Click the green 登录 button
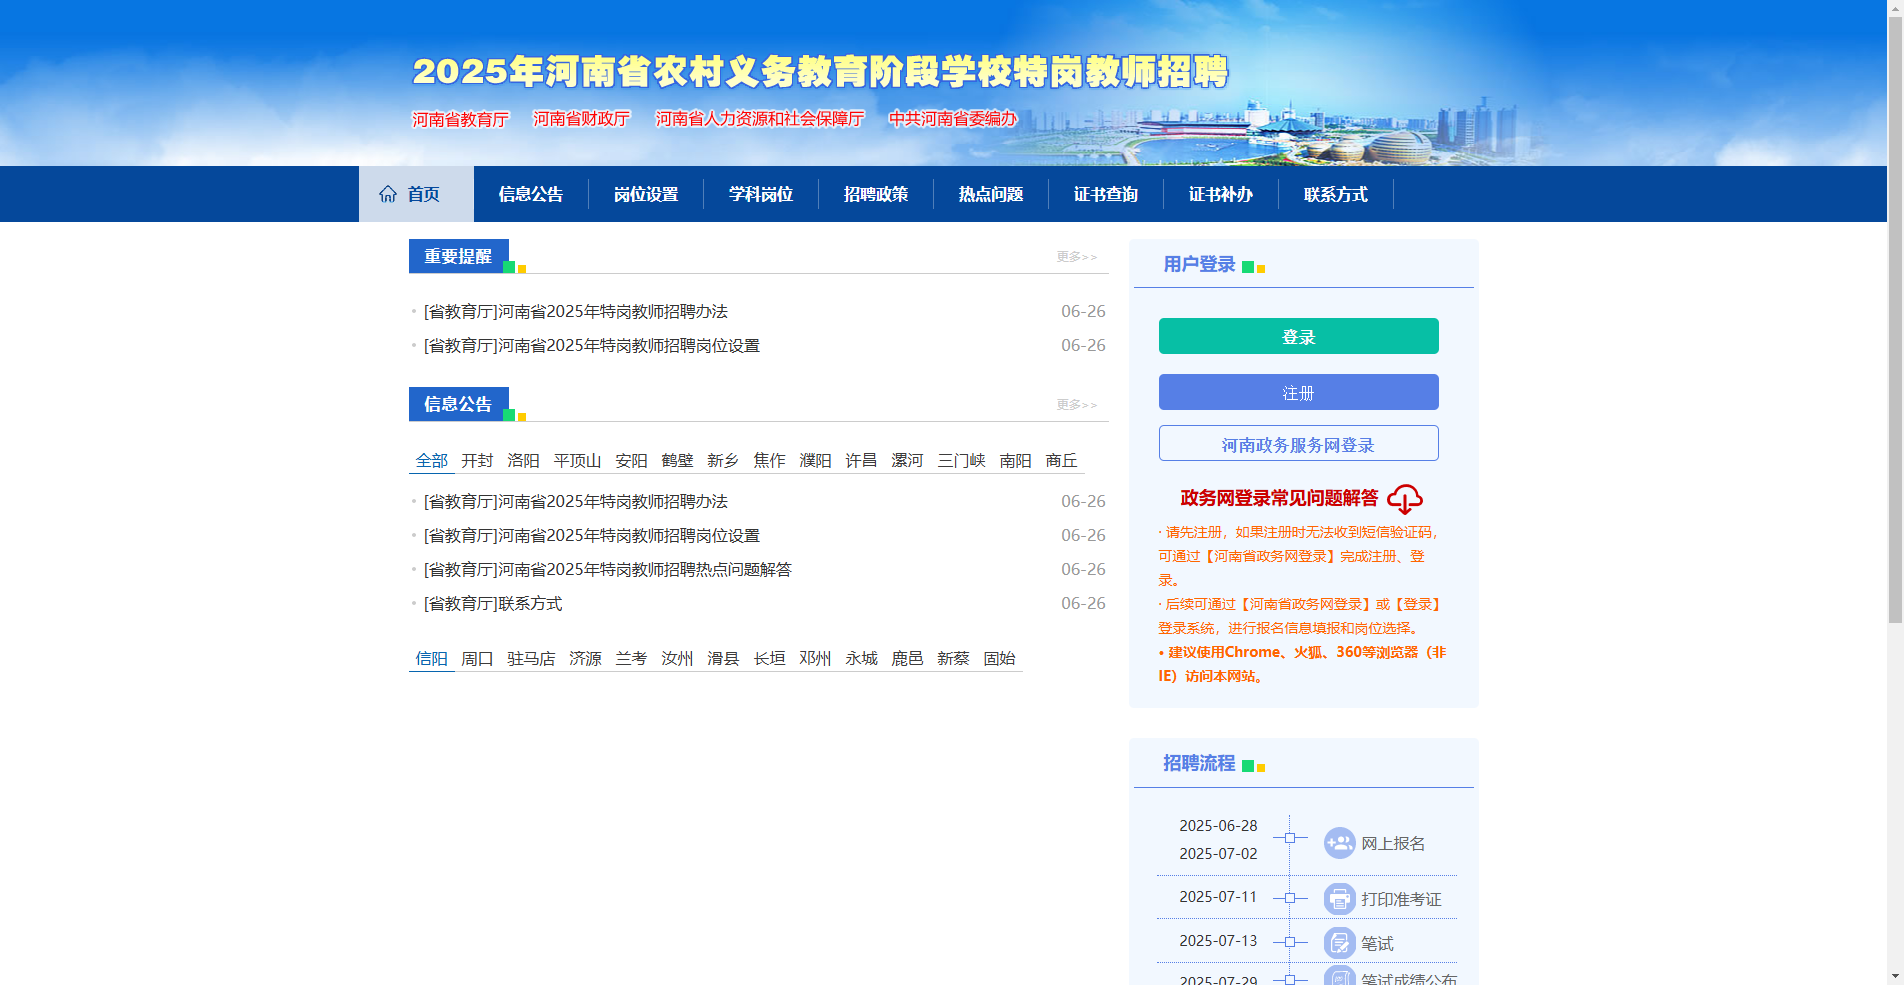The width and height of the screenshot is (1904, 985). pyautogui.click(x=1298, y=336)
